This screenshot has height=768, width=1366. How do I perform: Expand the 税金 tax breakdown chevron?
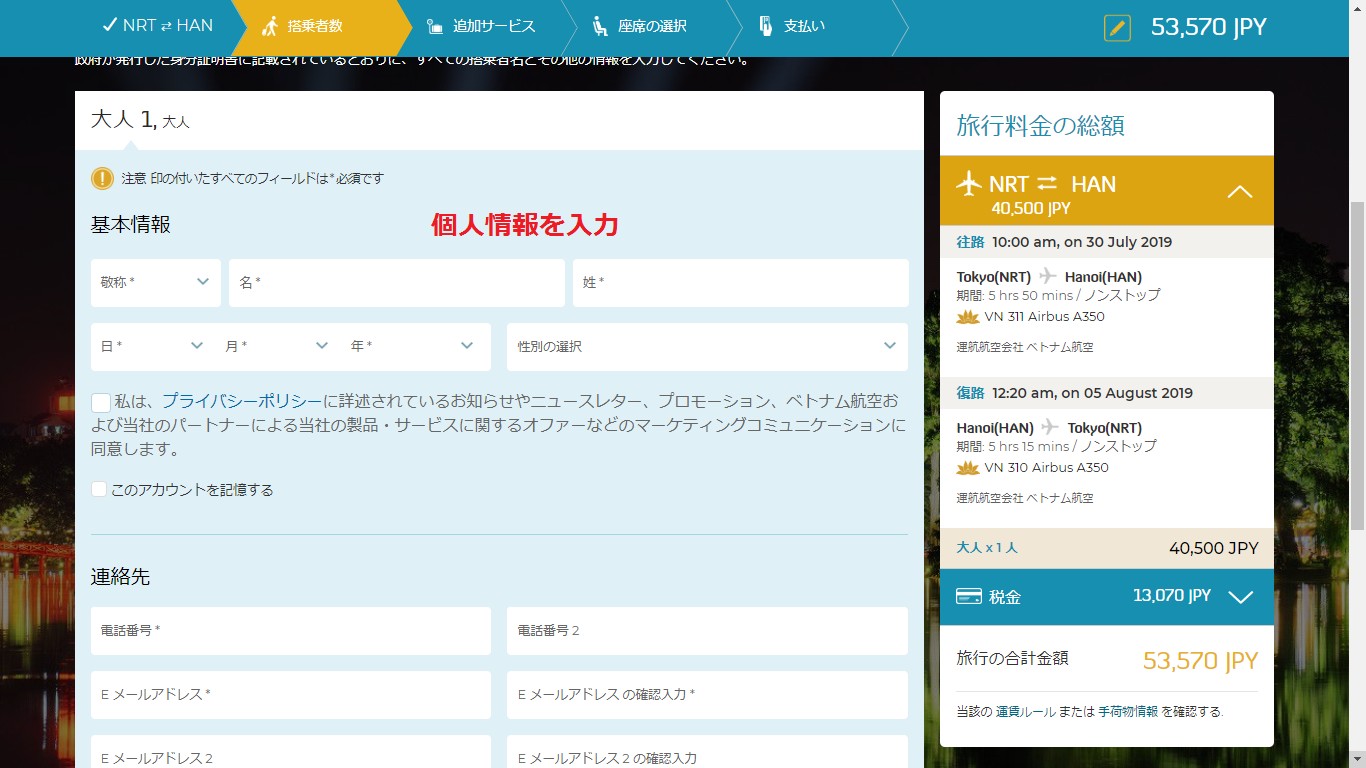pos(1240,597)
